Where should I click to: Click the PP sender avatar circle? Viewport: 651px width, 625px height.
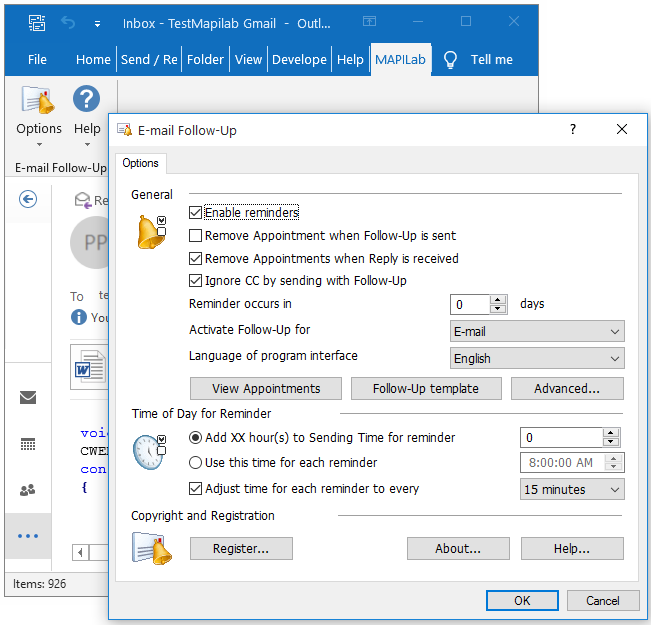pyautogui.click(x=90, y=242)
